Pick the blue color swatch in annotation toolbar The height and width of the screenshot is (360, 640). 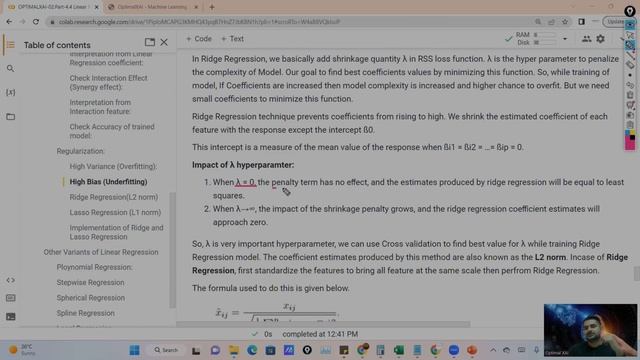click(627, 133)
